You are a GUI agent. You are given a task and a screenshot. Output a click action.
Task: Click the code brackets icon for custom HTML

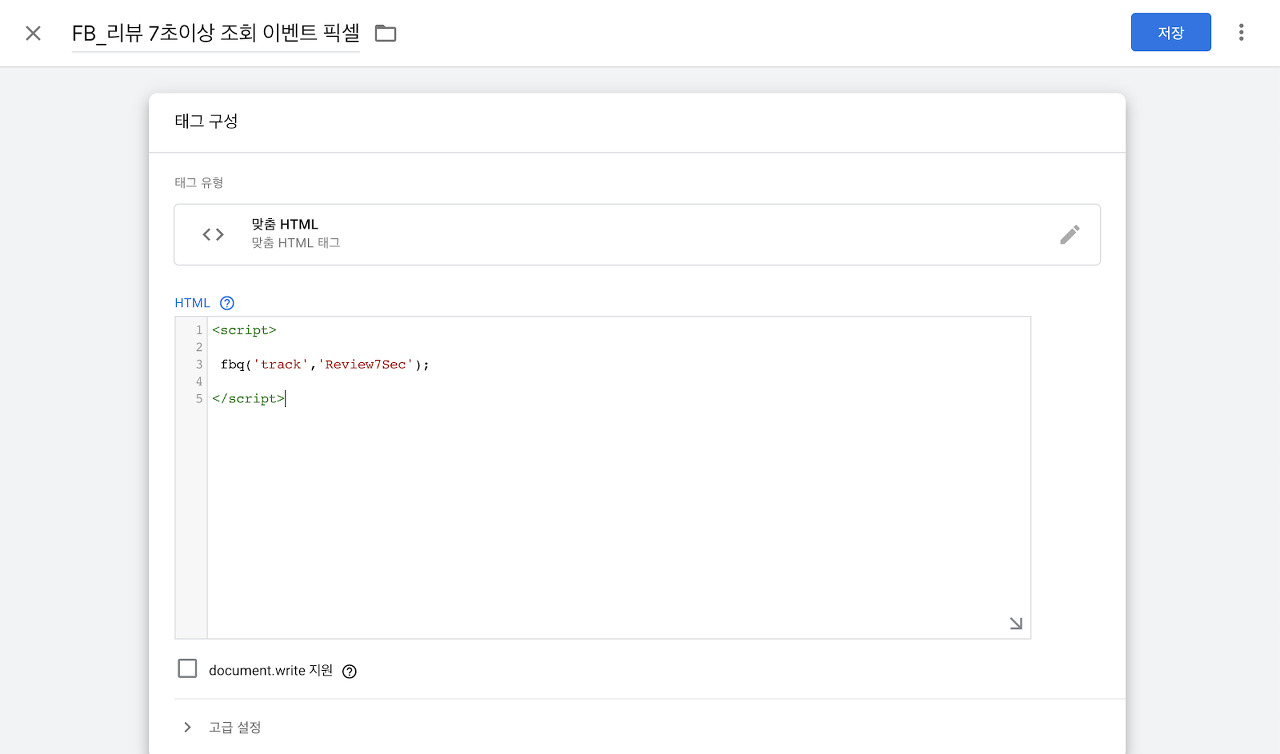click(x=213, y=234)
